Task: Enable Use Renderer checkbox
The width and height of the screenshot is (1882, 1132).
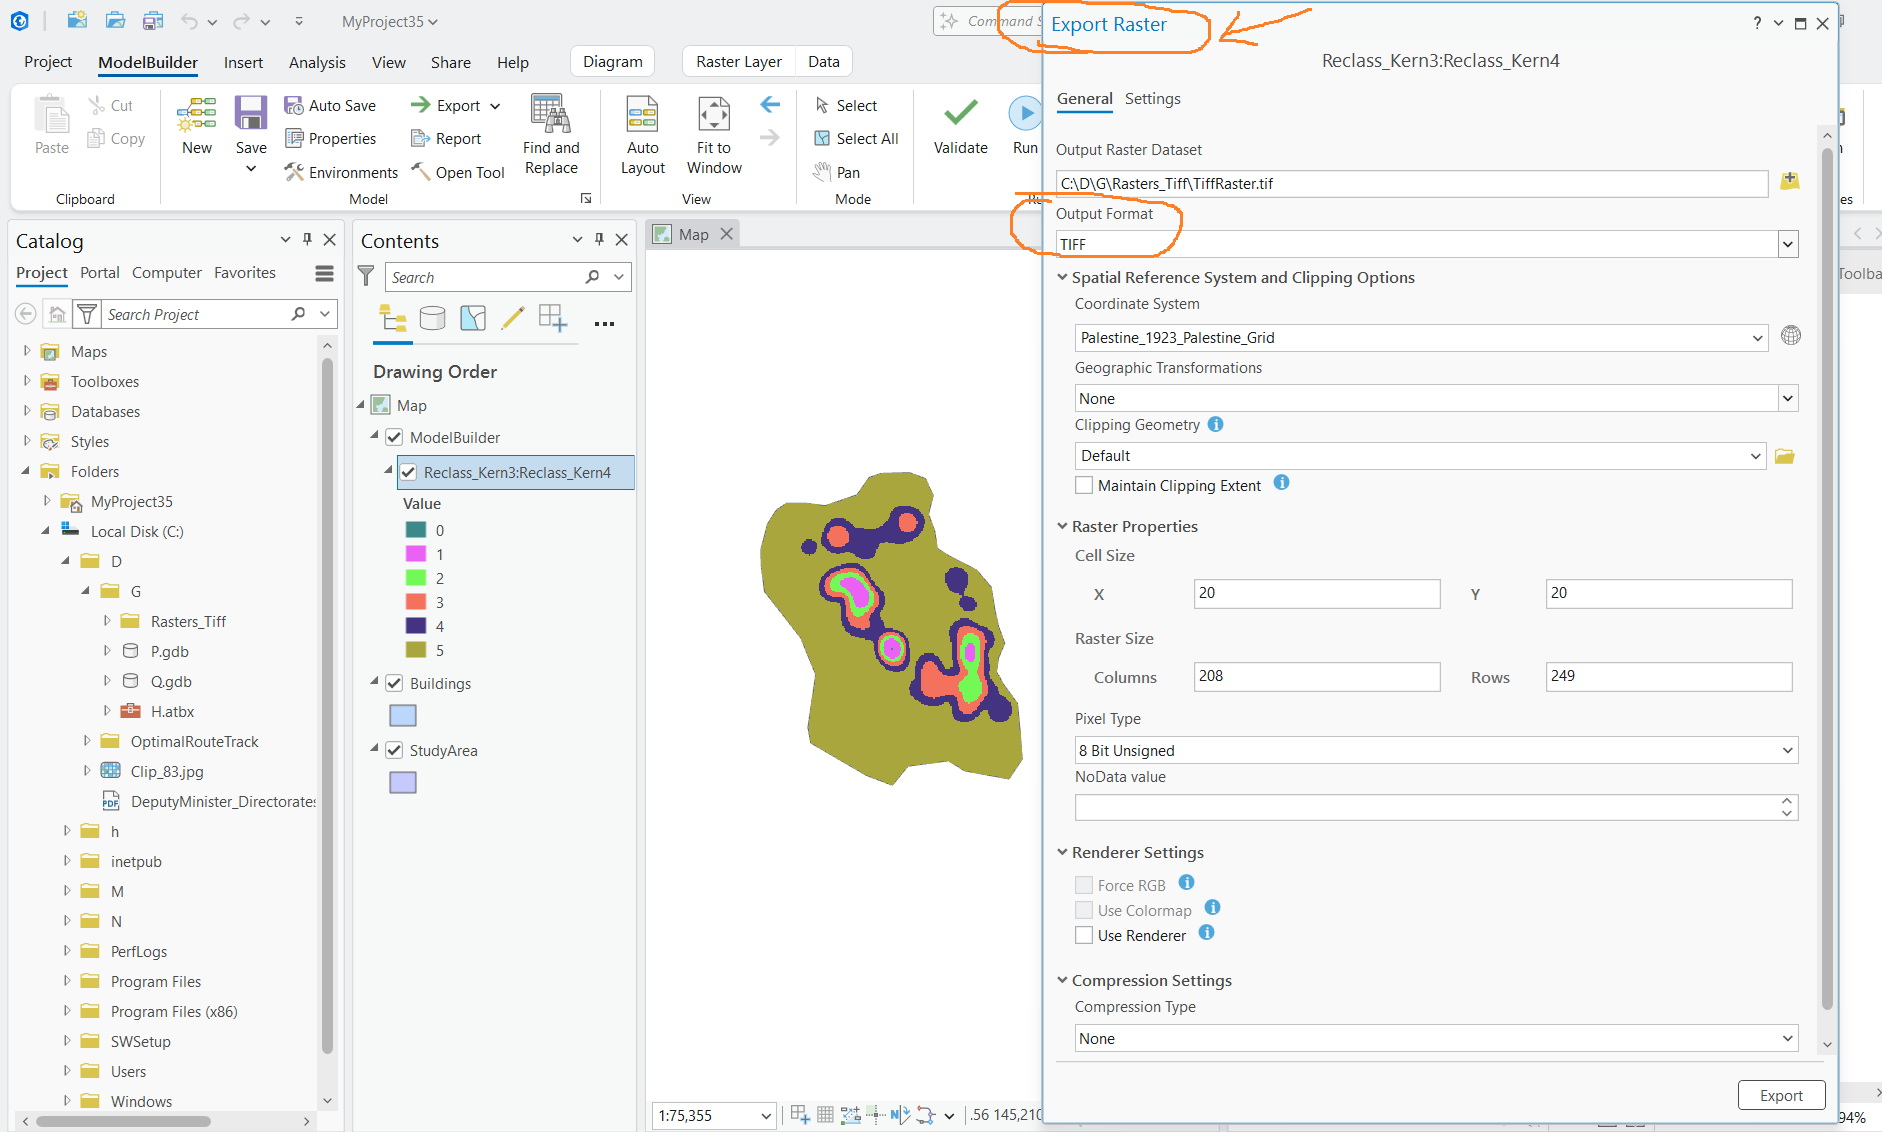Action: (x=1084, y=935)
